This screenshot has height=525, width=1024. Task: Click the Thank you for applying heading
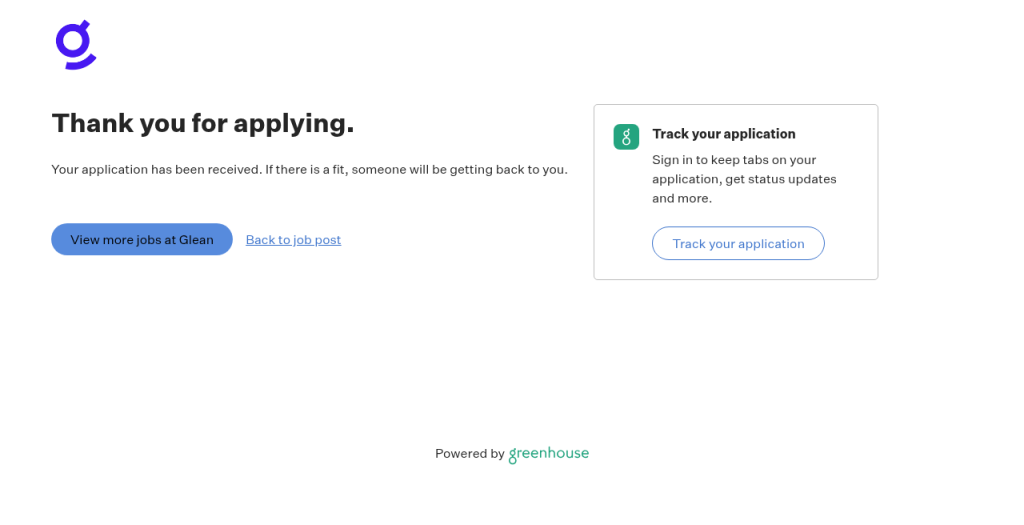(203, 123)
